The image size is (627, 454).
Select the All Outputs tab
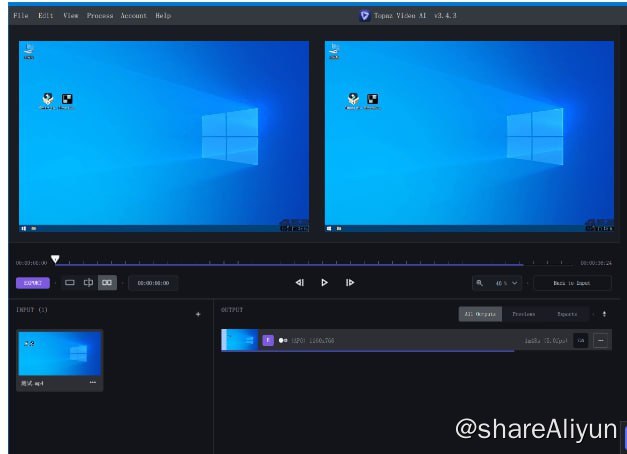pyautogui.click(x=480, y=314)
